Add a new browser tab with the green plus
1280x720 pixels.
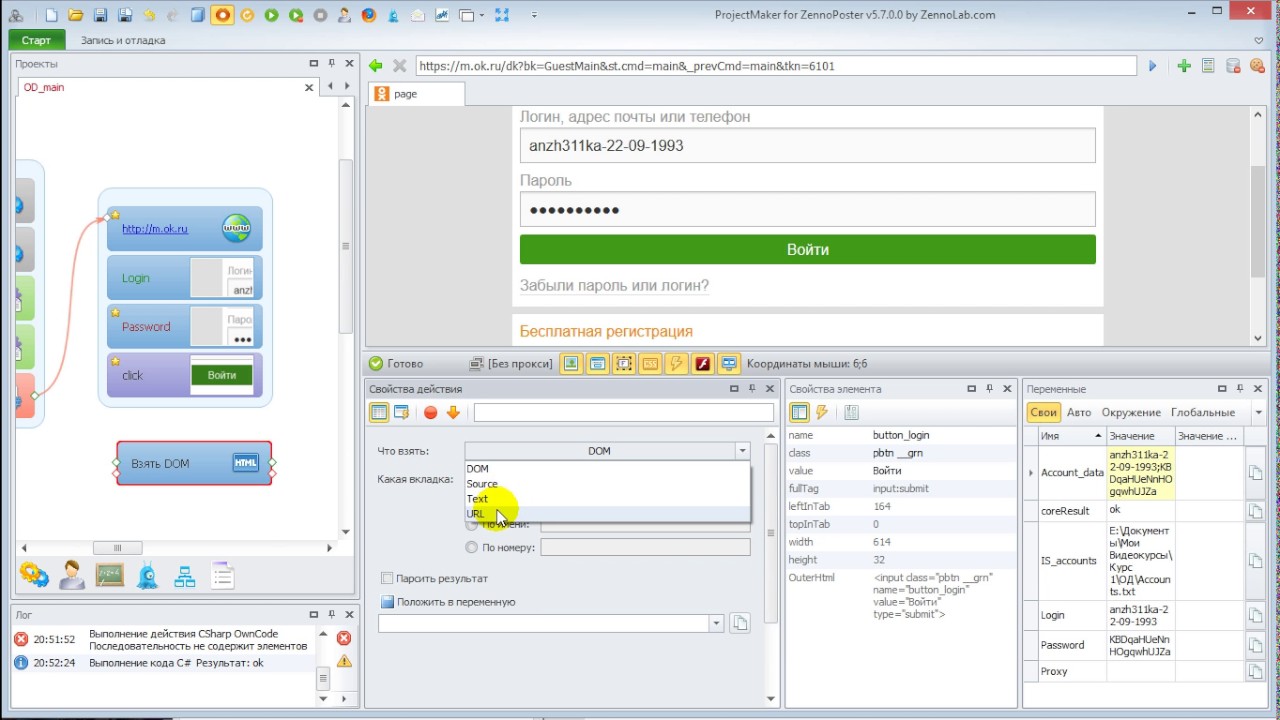coord(1184,66)
